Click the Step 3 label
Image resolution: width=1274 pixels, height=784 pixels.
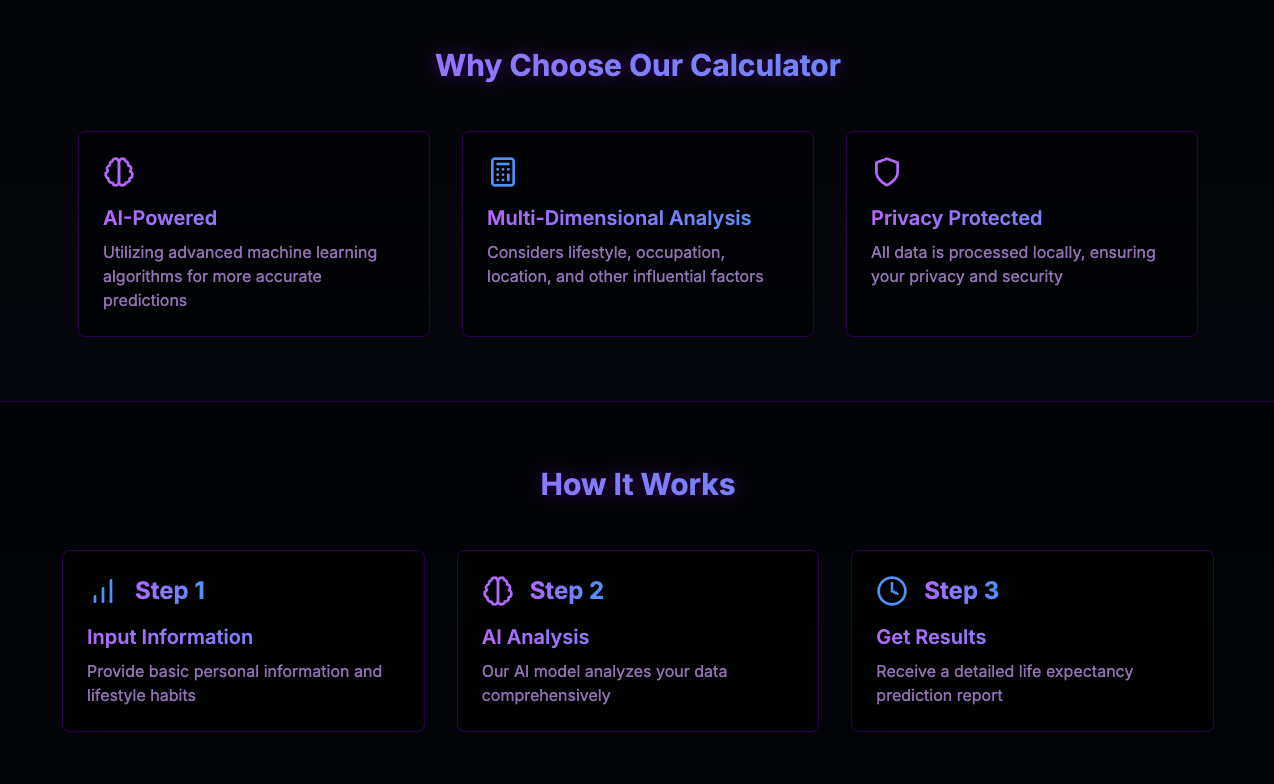[961, 591]
